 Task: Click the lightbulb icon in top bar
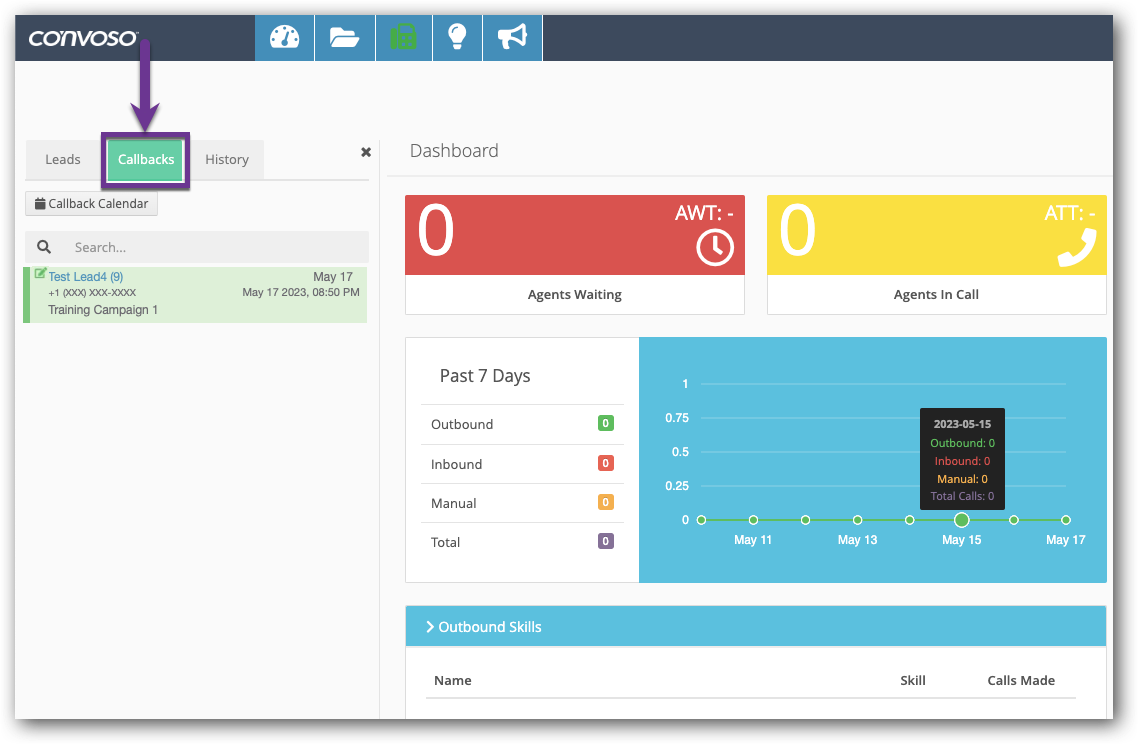(457, 37)
